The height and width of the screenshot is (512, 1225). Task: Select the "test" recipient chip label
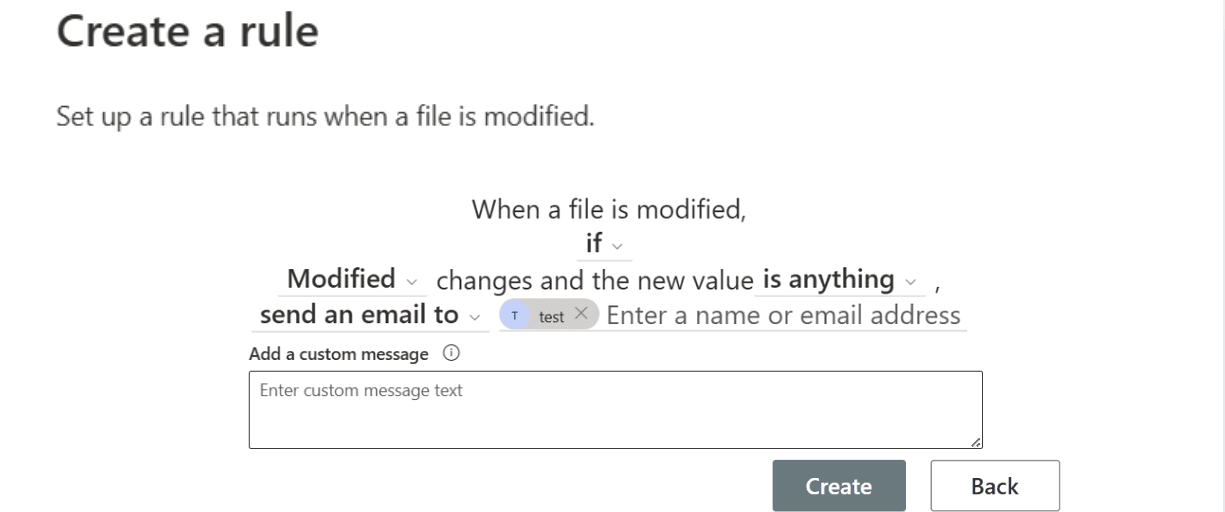551,316
